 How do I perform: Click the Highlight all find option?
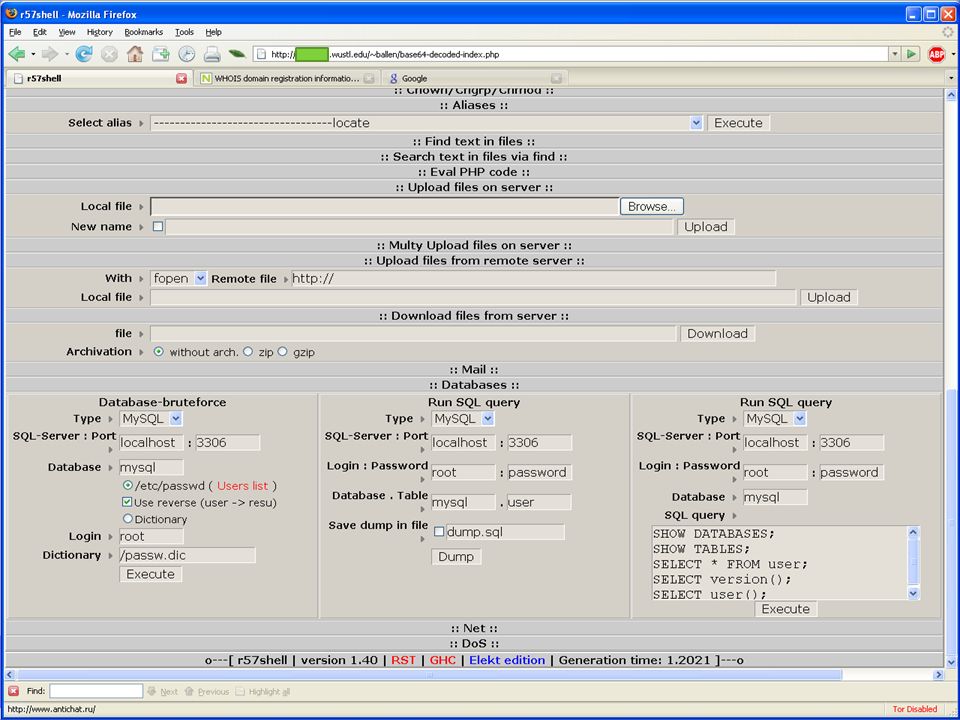click(263, 692)
